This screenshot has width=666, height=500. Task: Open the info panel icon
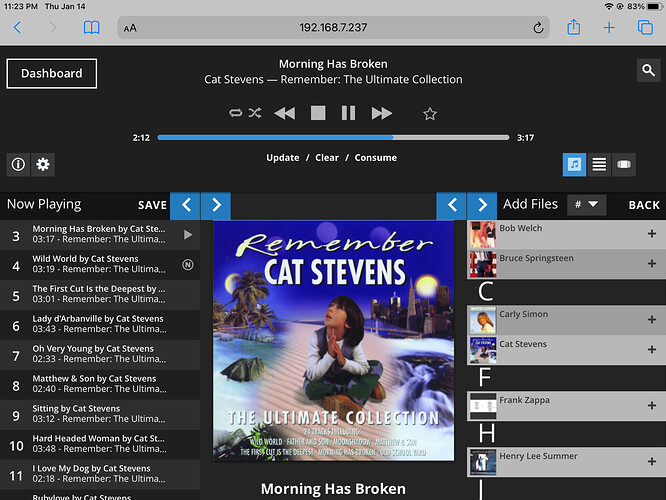[x=18, y=164]
